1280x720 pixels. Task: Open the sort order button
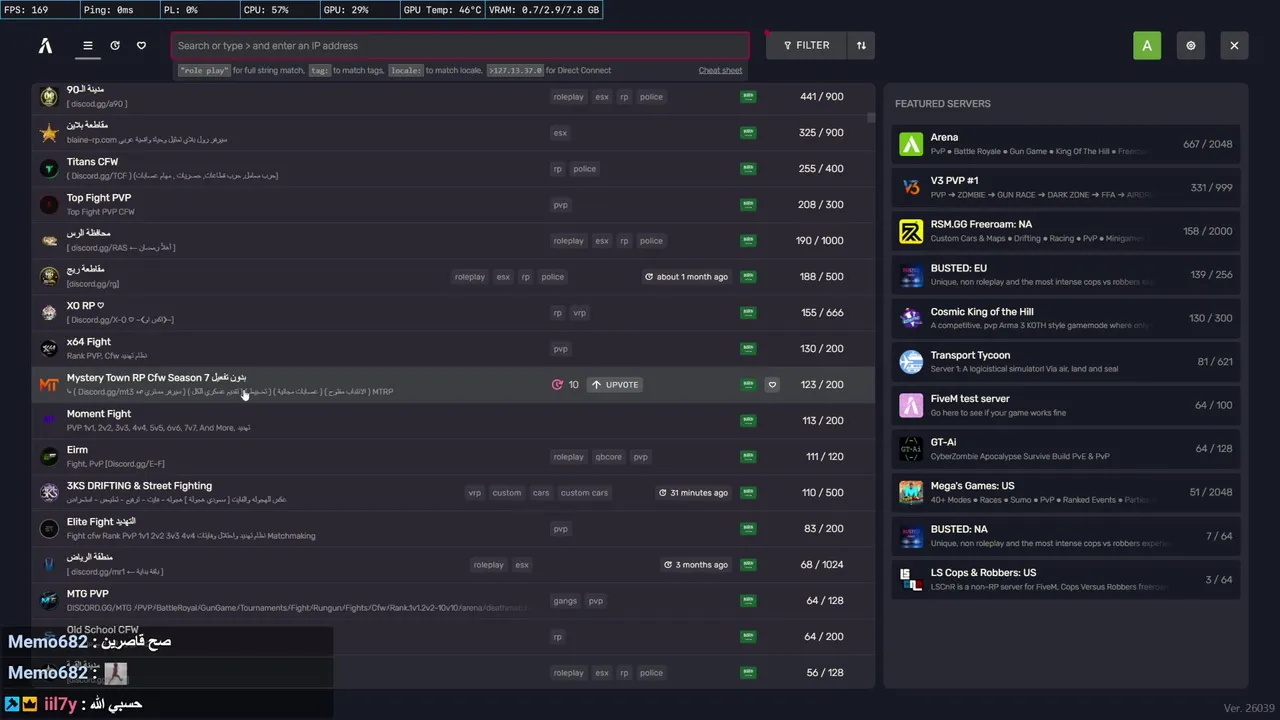tap(861, 45)
